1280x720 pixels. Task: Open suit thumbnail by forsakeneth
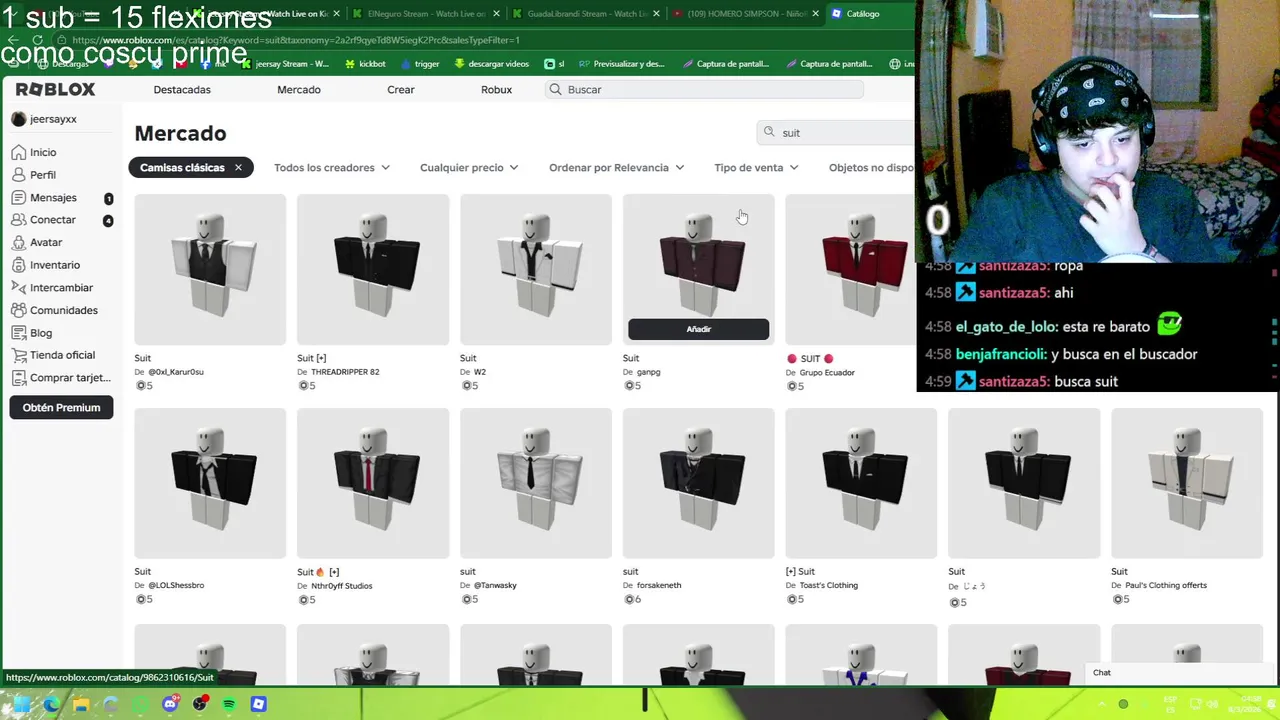pyautogui.click(x=698, y=483)
